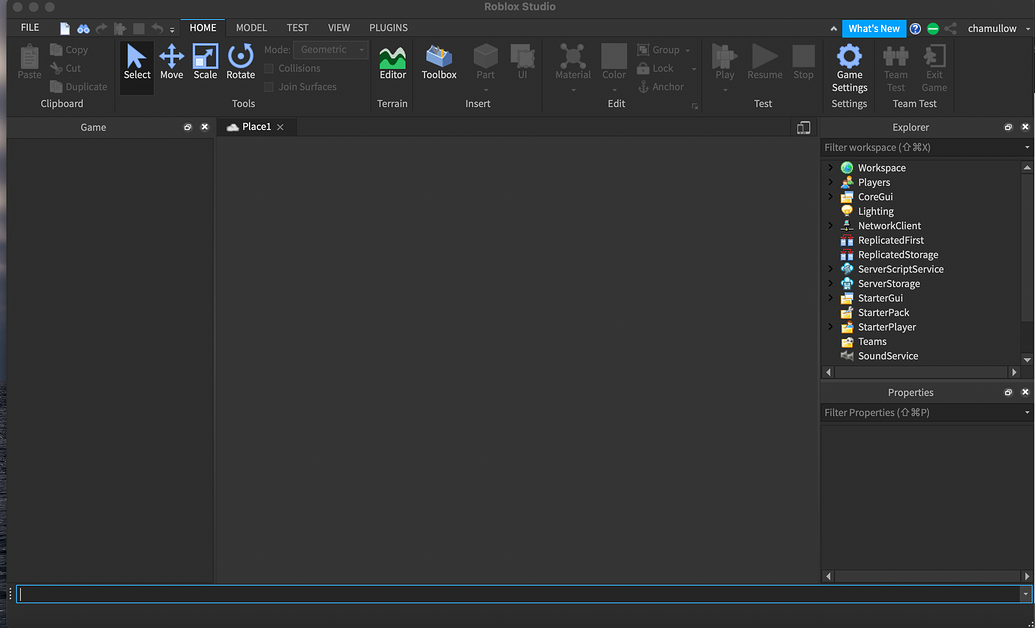Image resolution: width=1035 pixels, height=628 pixels.
Task: Select ReplicatedStorage in Explorer
Action: (x=898, y=255)
